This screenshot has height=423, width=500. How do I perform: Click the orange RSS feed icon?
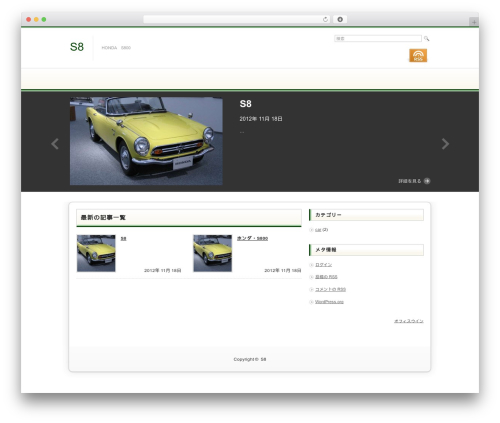(x=418, y=55)
